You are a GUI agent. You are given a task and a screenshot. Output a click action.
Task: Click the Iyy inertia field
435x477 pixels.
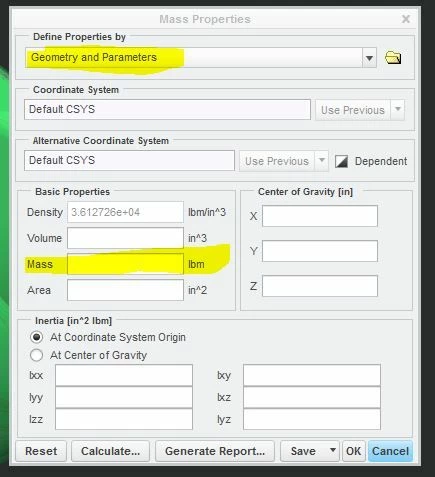(x=124, y=397)
